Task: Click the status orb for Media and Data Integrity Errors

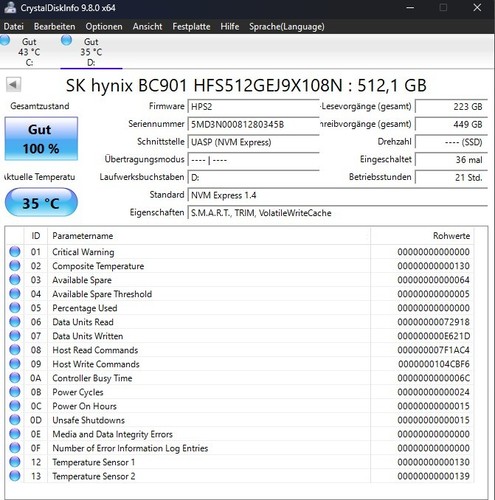Action: coord(15,434)
